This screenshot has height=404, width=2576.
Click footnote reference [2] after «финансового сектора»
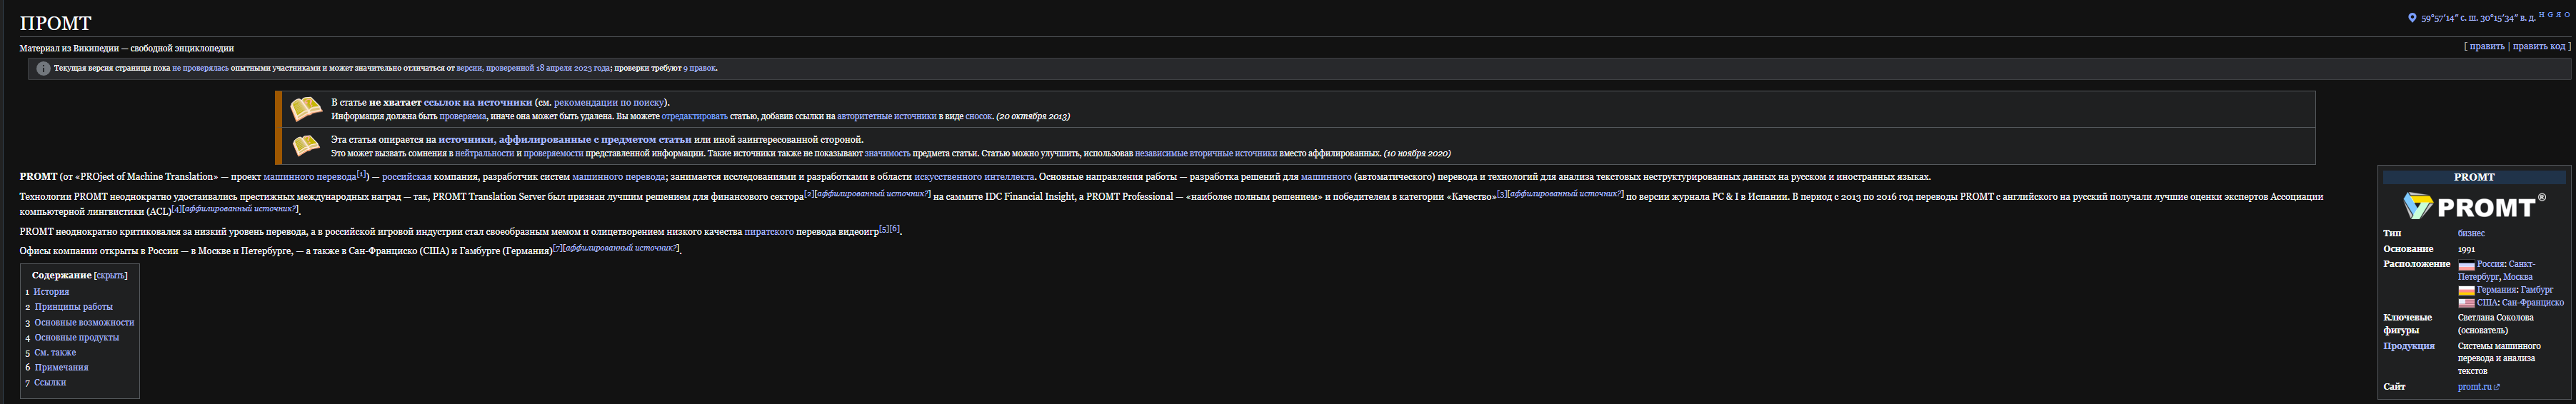[x=808, y=194]
